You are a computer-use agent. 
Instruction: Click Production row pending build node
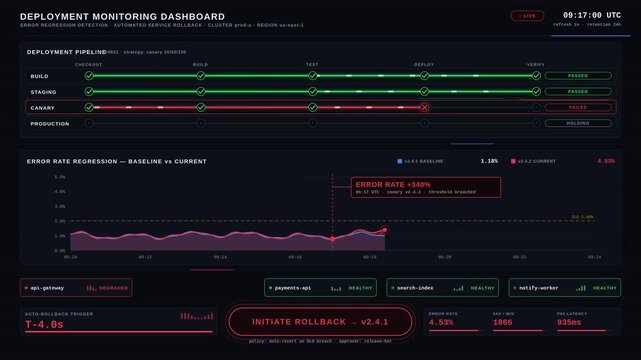click(200, 123)
